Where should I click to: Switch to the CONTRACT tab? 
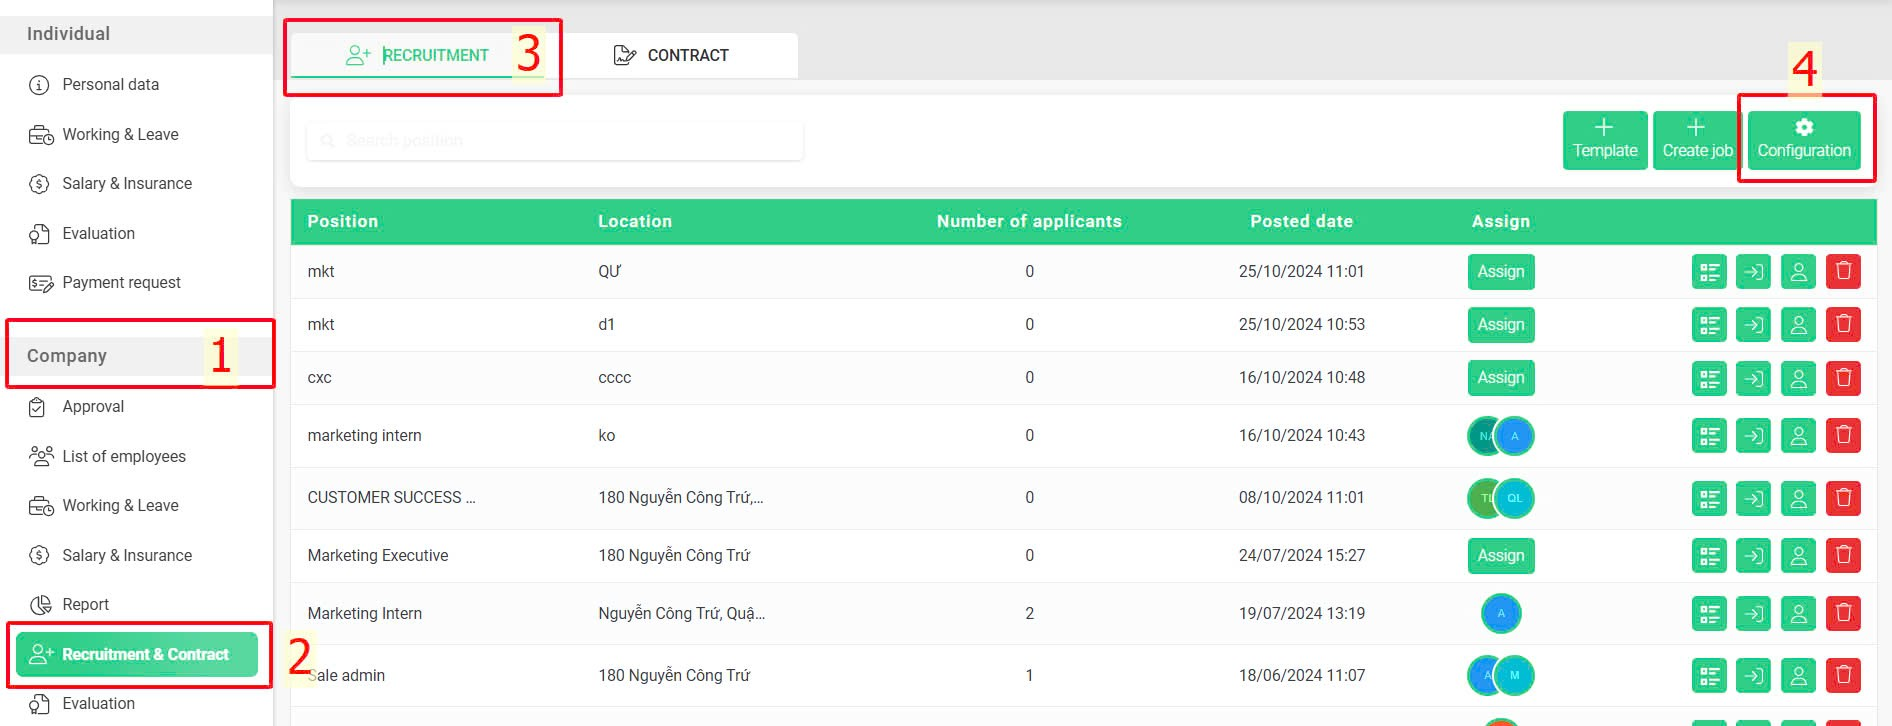(x=671, y=55)
